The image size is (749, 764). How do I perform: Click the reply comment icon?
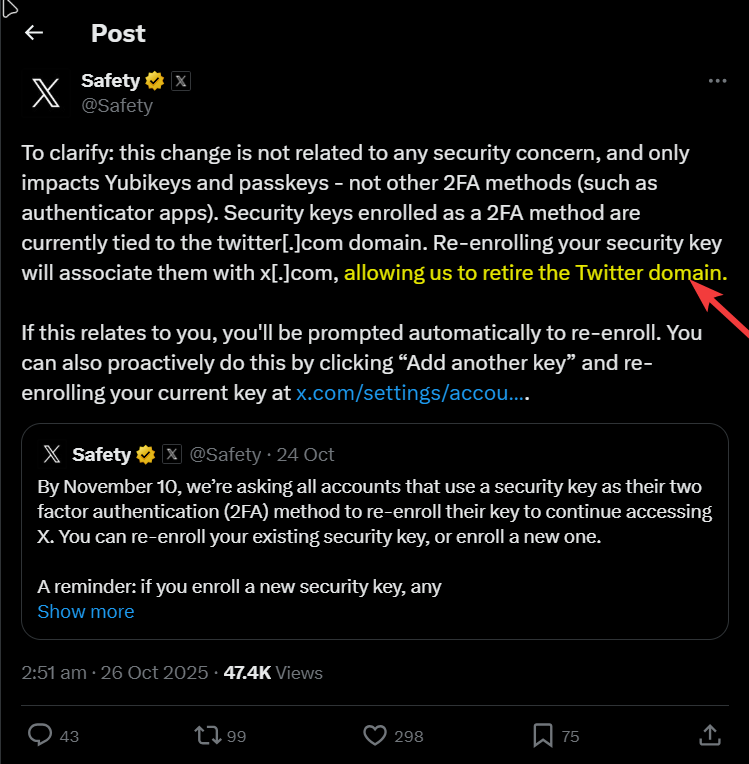click(x=40, y=736)
